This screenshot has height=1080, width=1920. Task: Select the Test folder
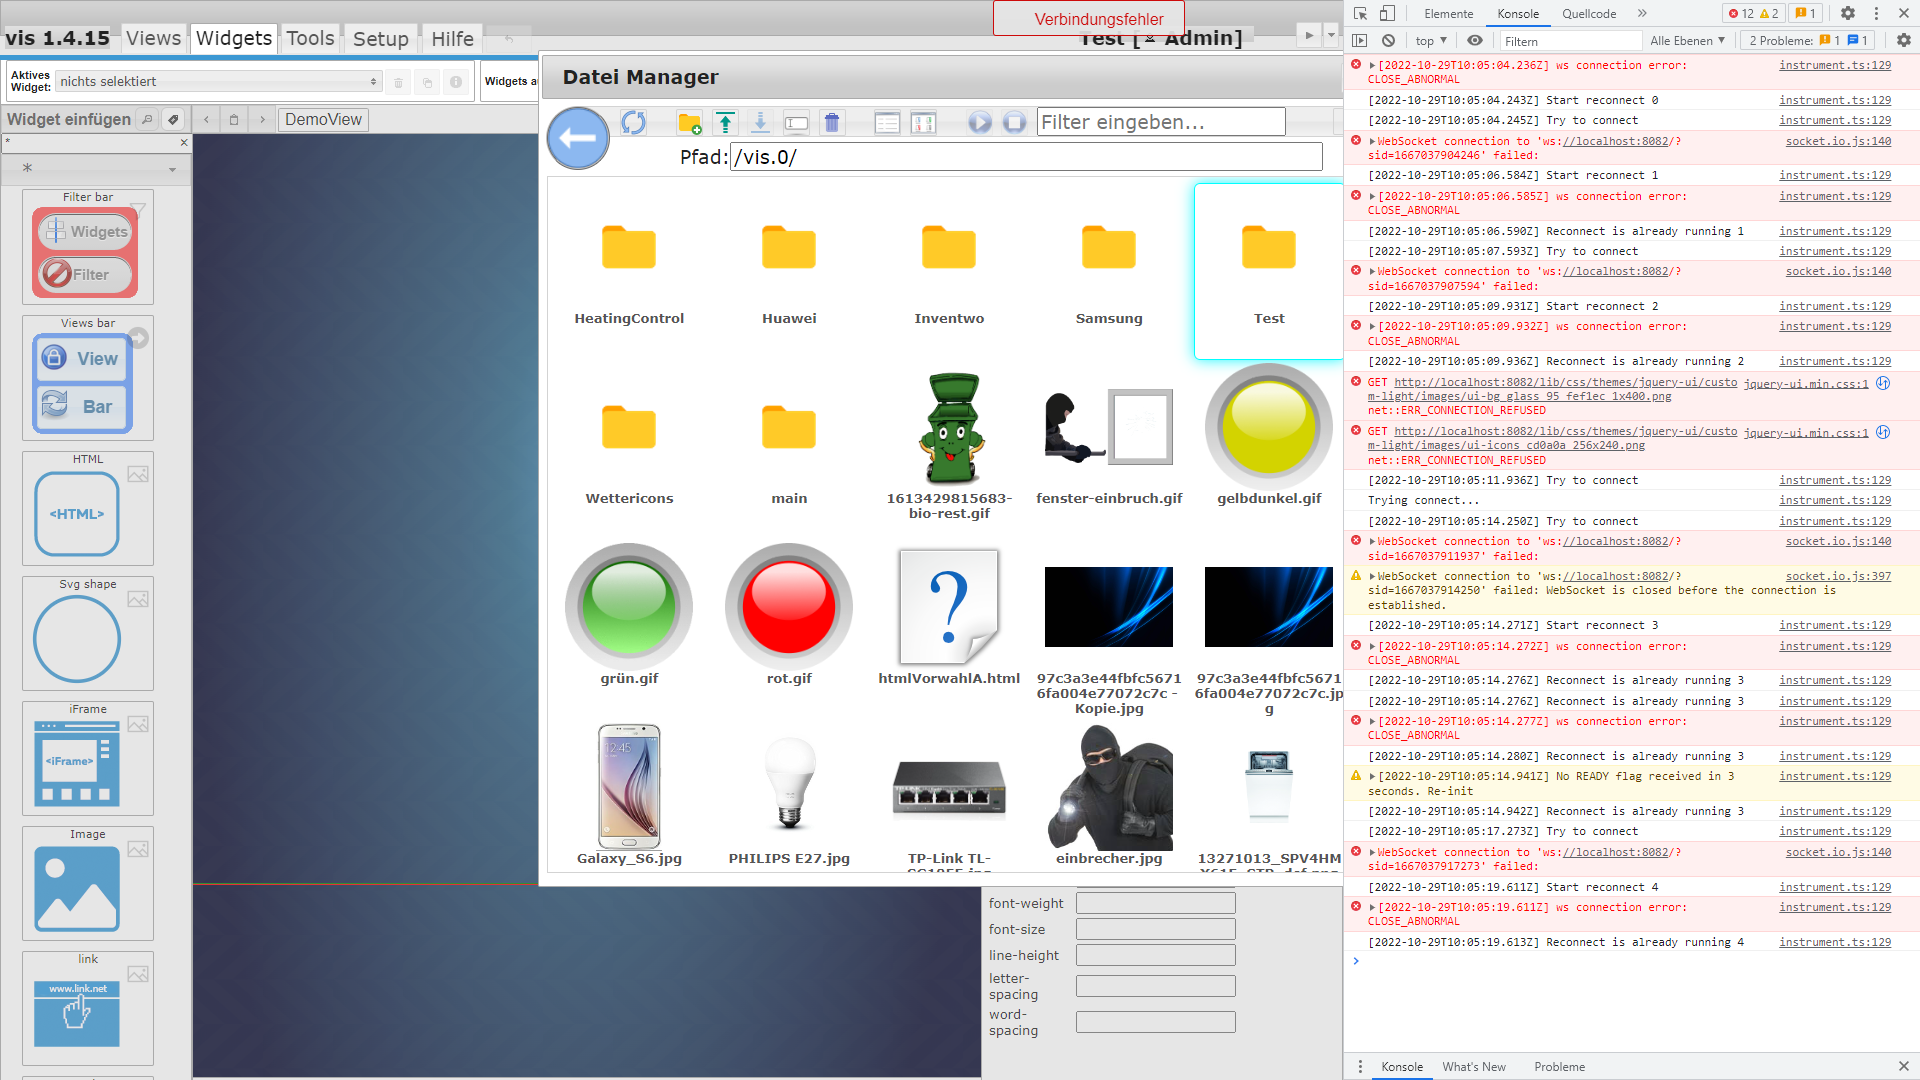[x=1269, y=270]
